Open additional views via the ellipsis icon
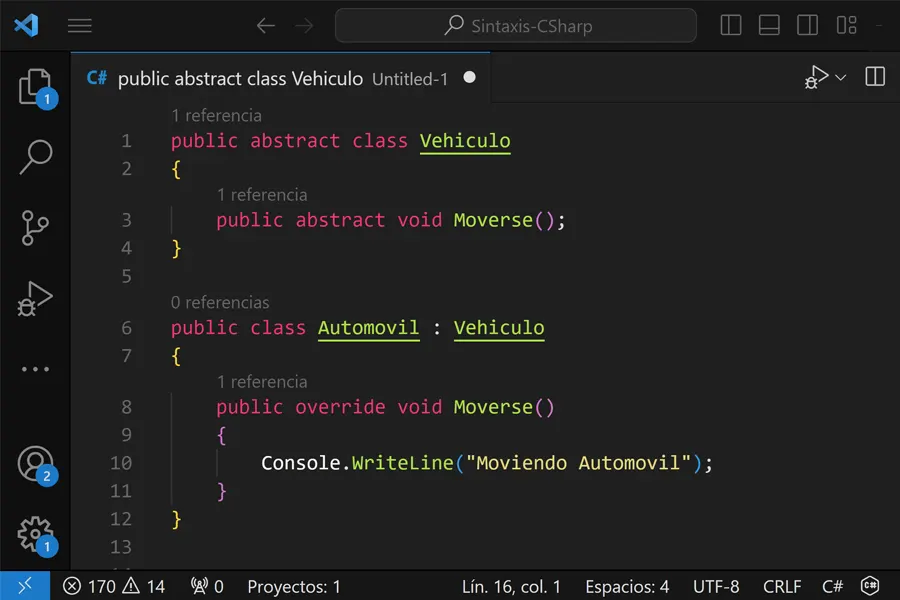The image size is (900, 600). pyautogui.click(x=35, y=368)
